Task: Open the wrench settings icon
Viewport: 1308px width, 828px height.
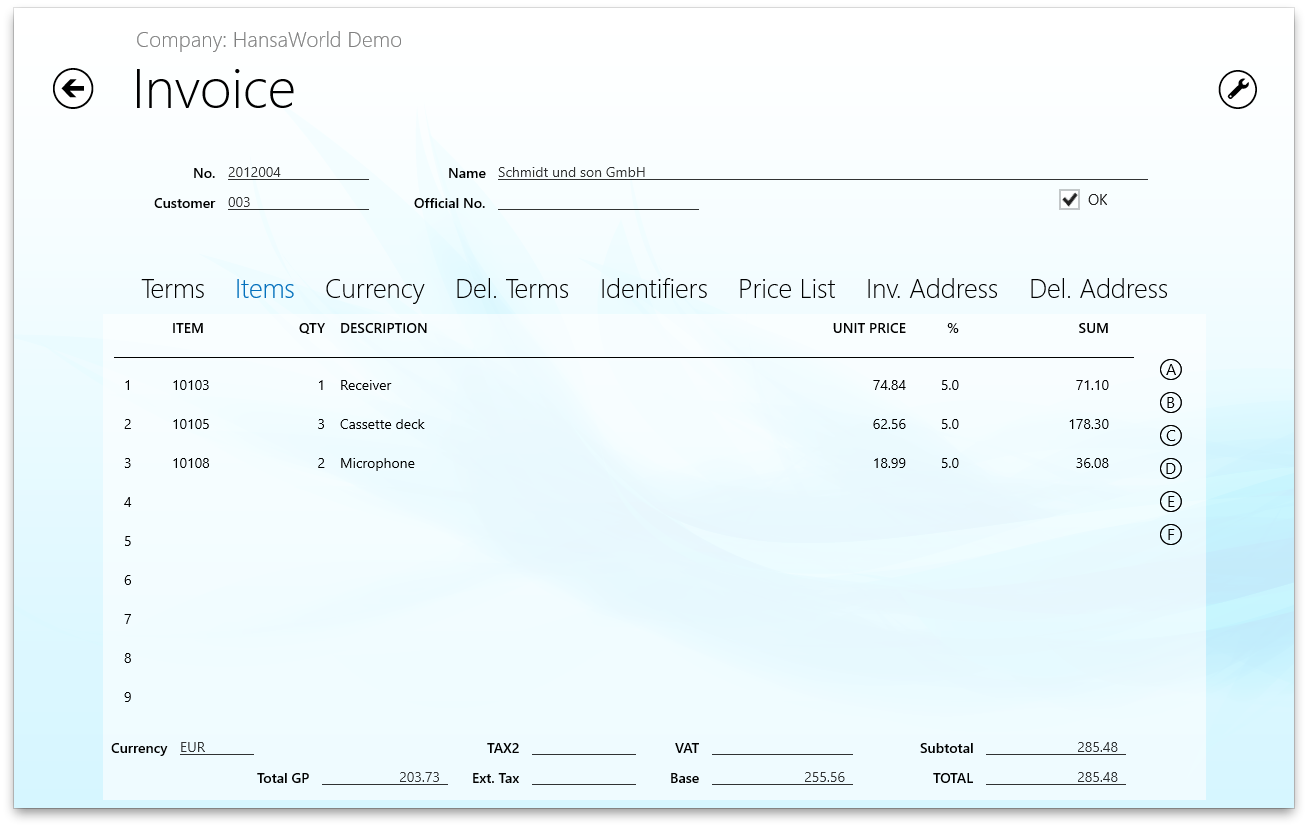Action: 1237,89
